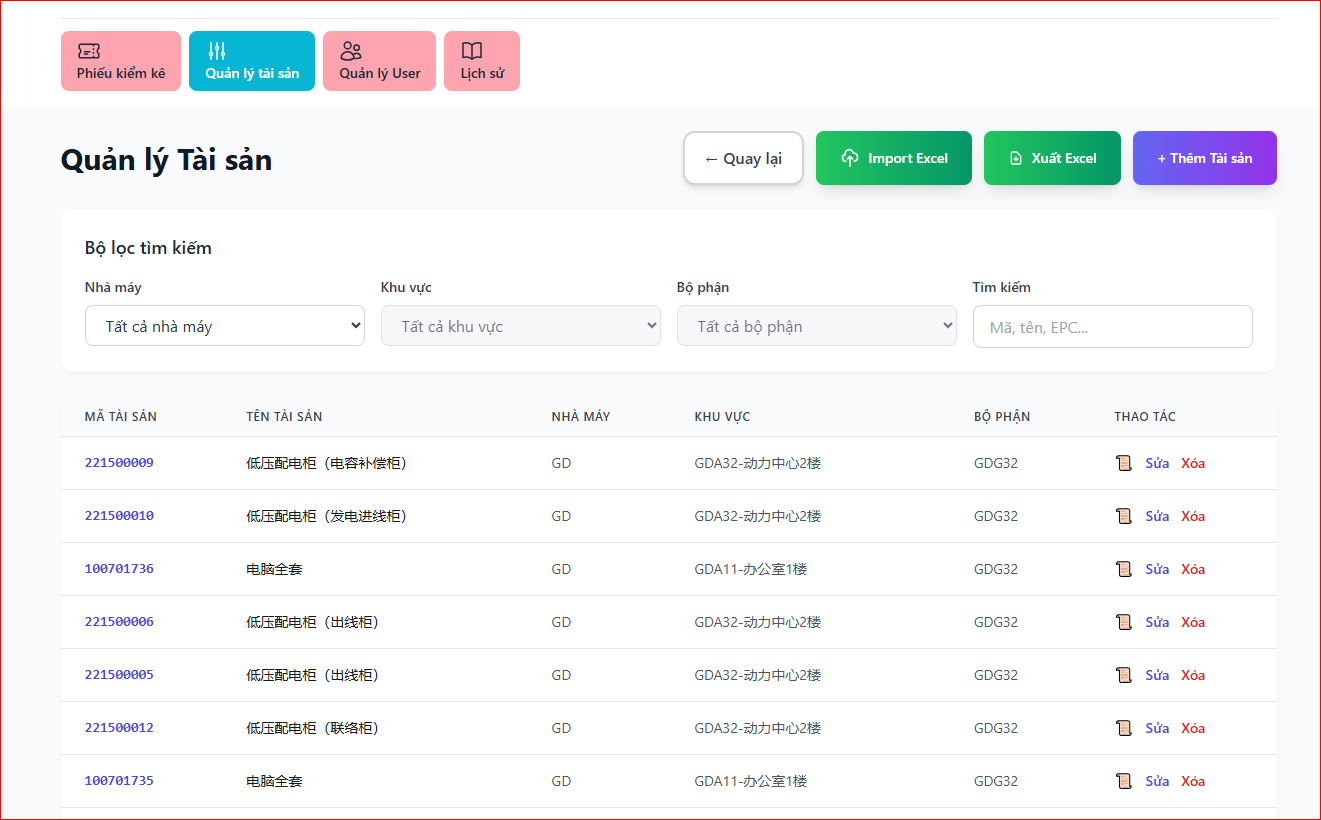The height and width of the screenshot is (820, 1321).
Task: Open the Khu vực dropdown
Action: pos(520,326)
